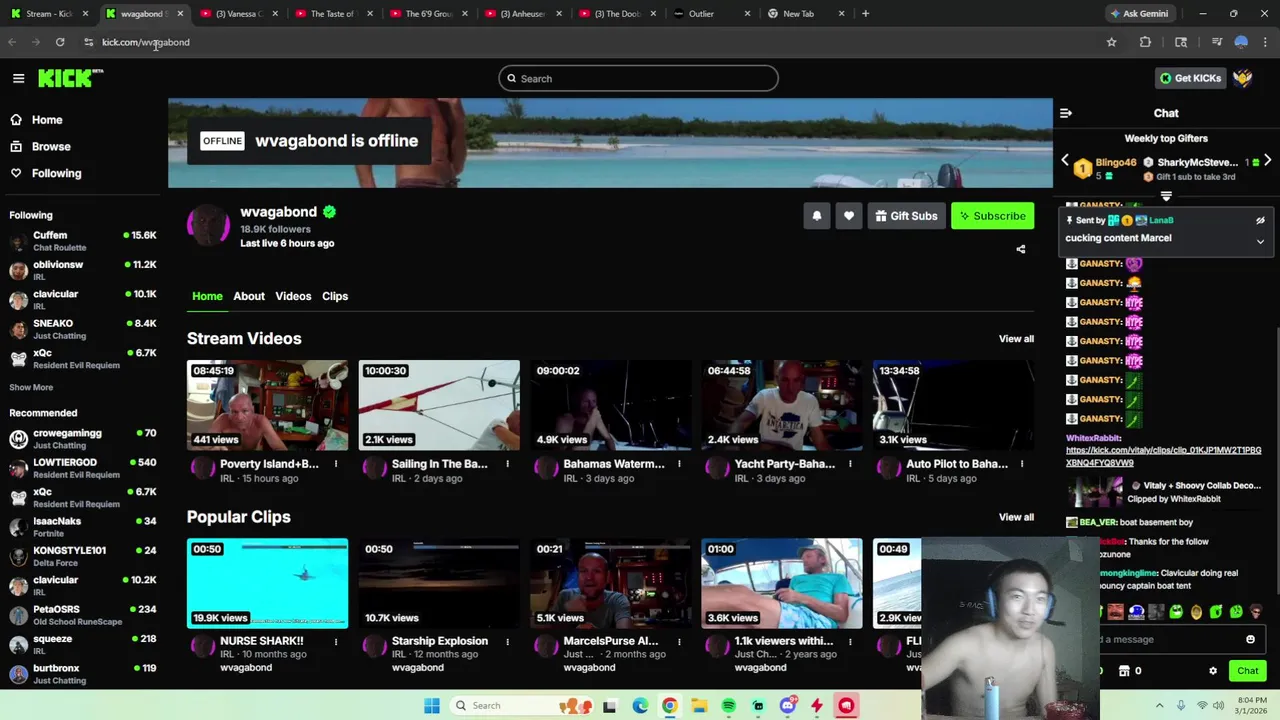
Task: Bookmark this page with the star icon
Action: pyautogui.click(x=1111, y=42)
